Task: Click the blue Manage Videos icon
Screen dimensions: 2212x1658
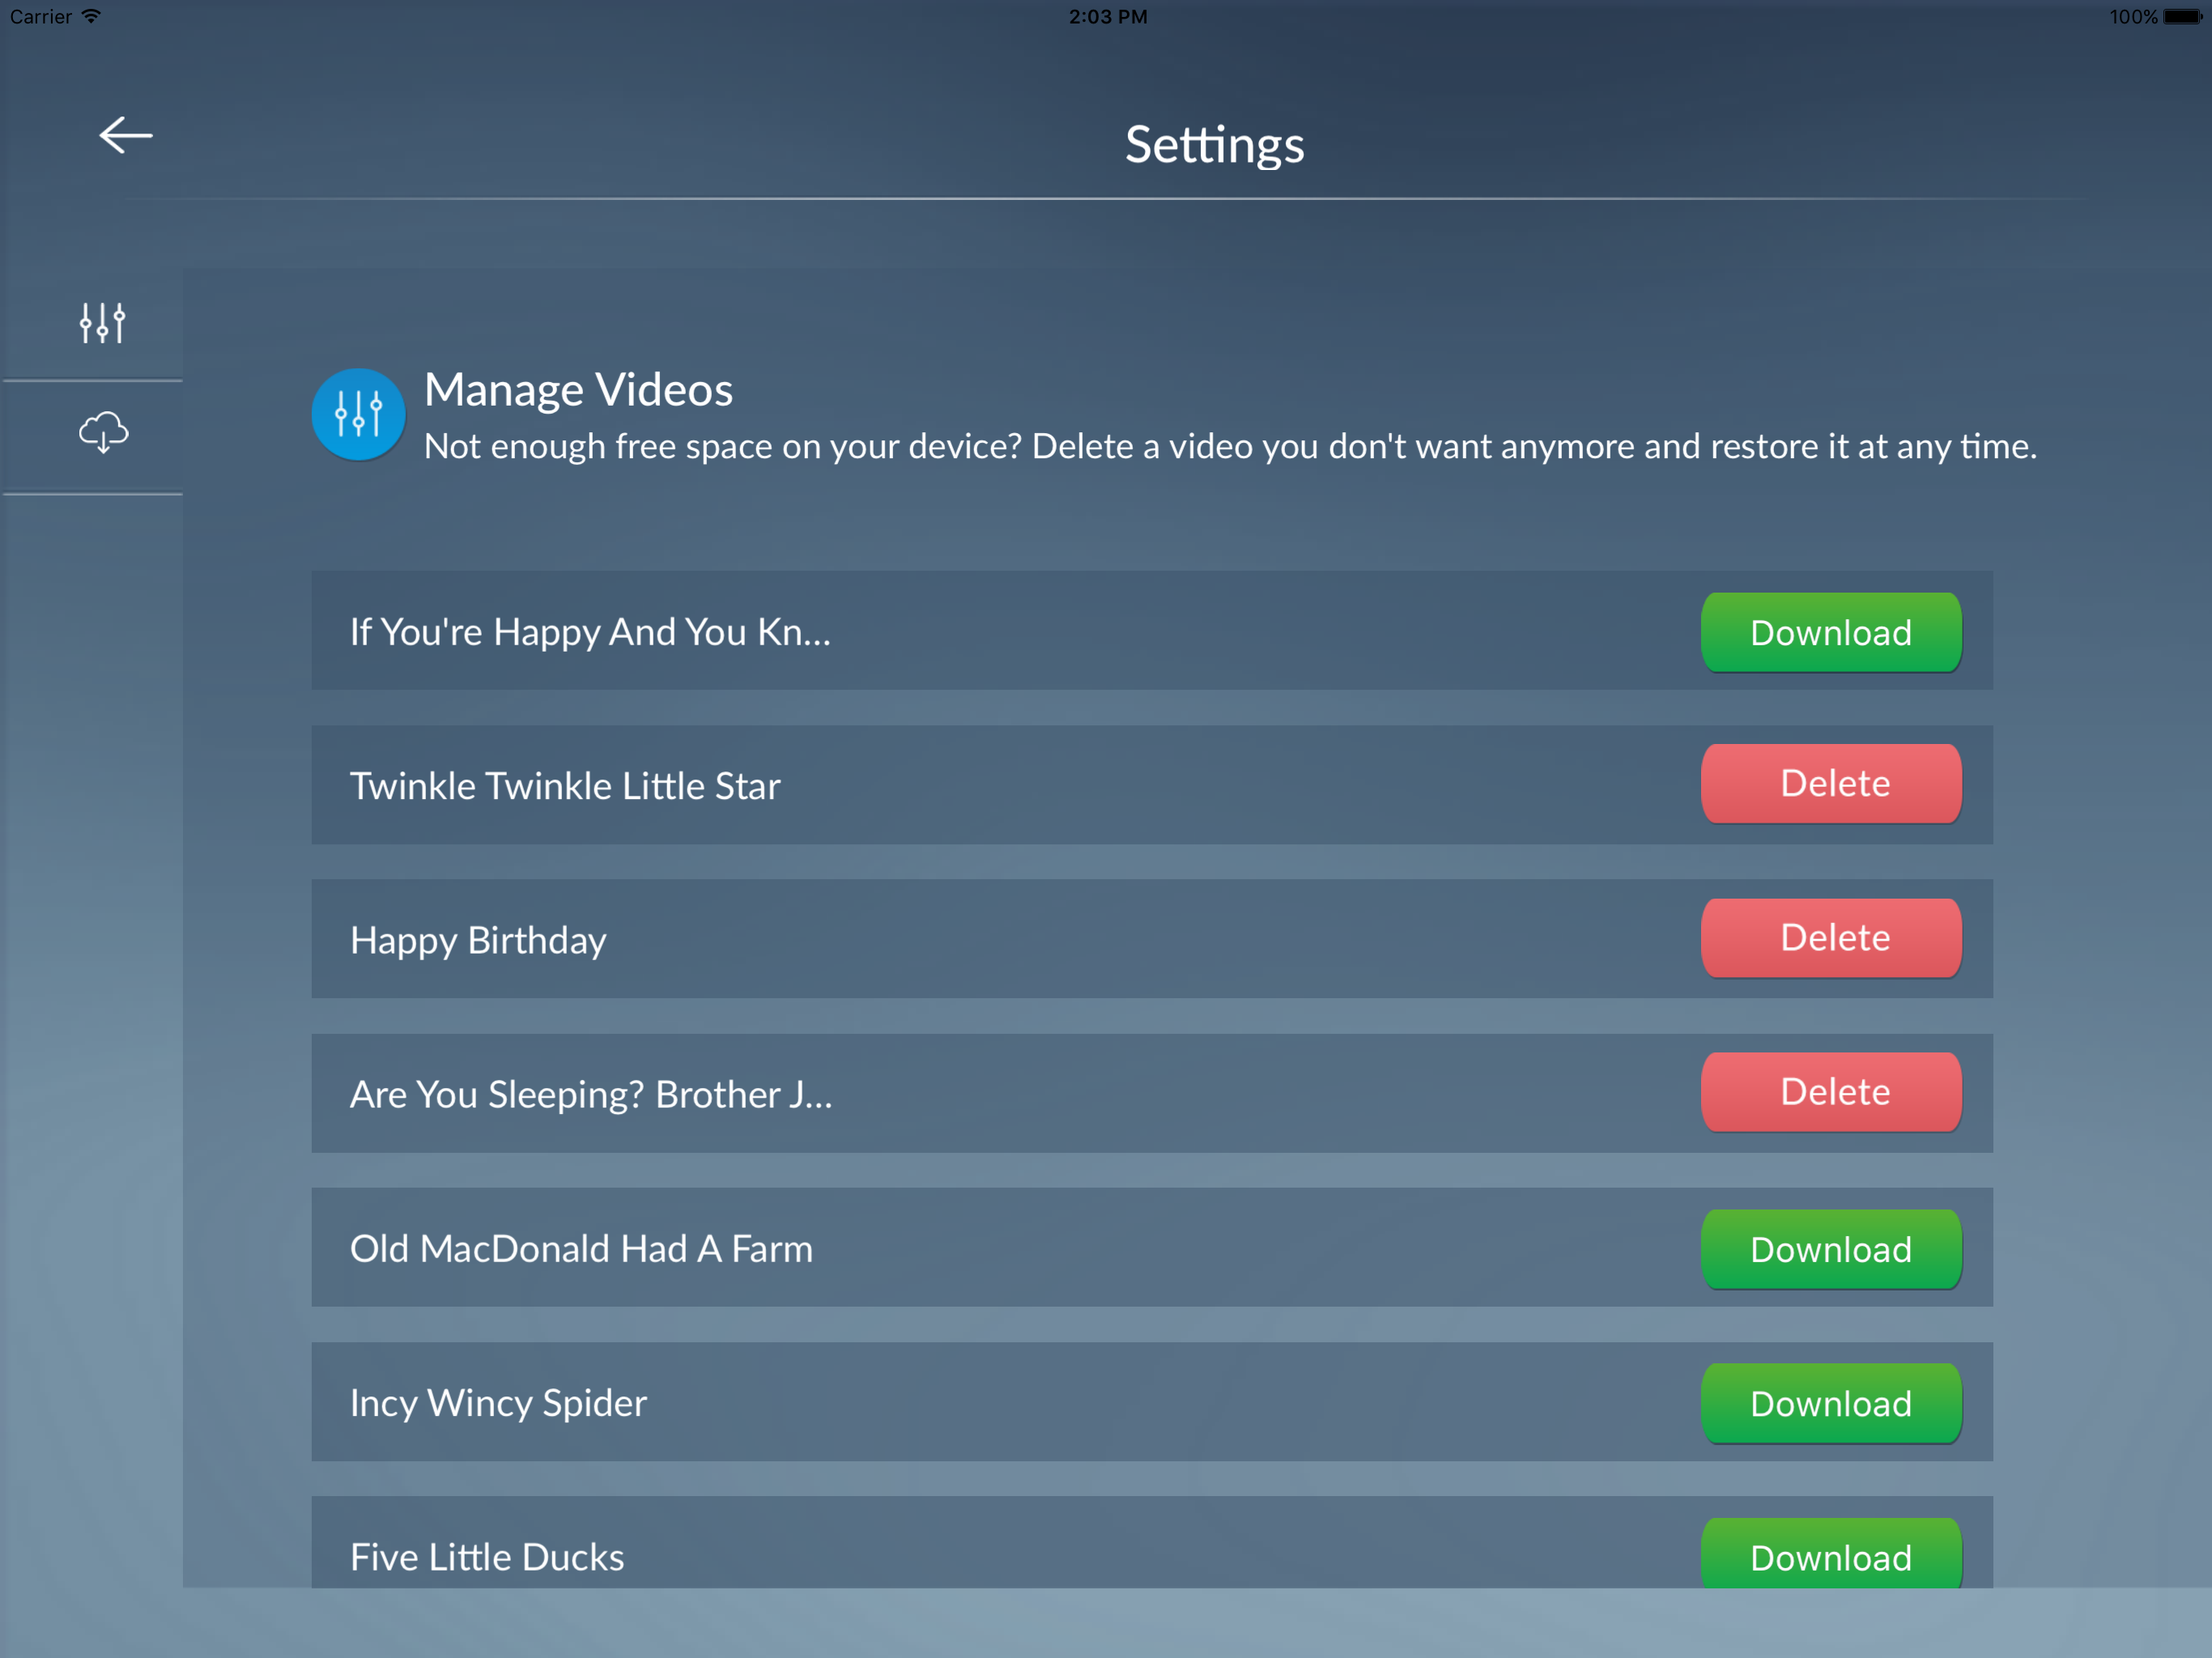Action: [x=358, y=414]
